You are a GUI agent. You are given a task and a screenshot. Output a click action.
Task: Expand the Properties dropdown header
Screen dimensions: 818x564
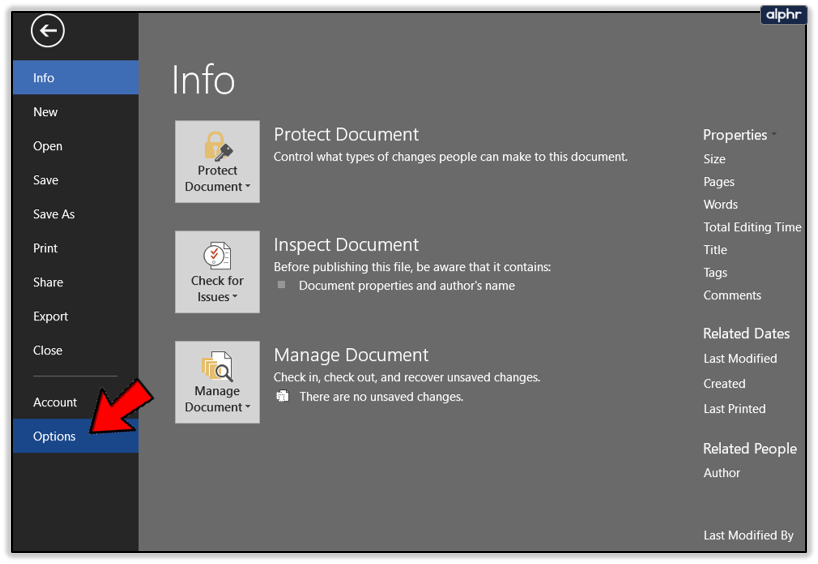pos(739,135)
